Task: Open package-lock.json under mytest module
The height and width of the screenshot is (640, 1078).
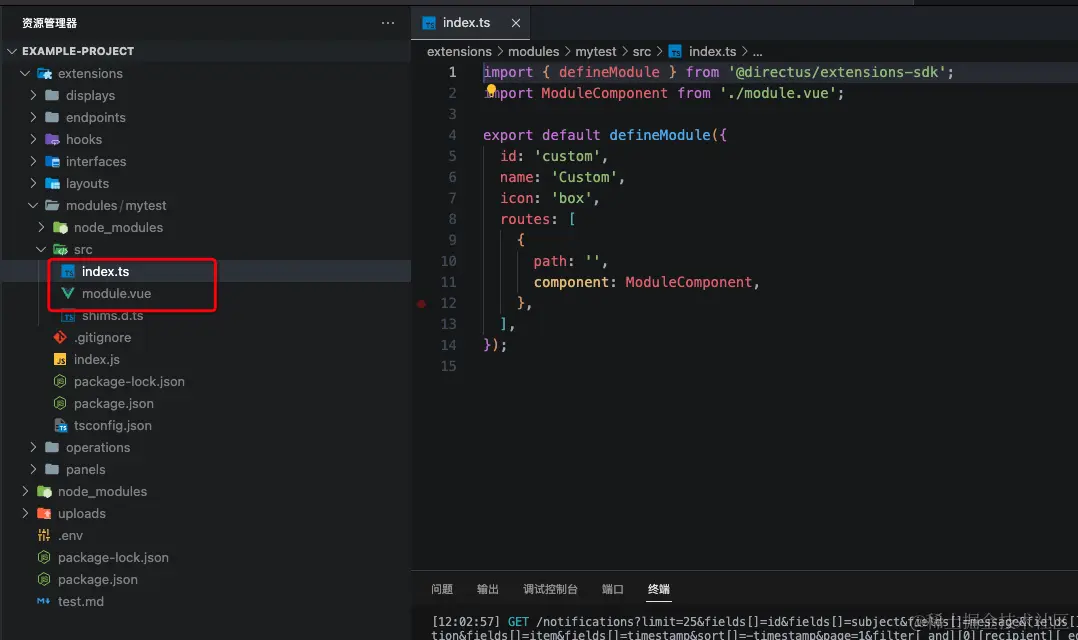Action: point(129,382)
